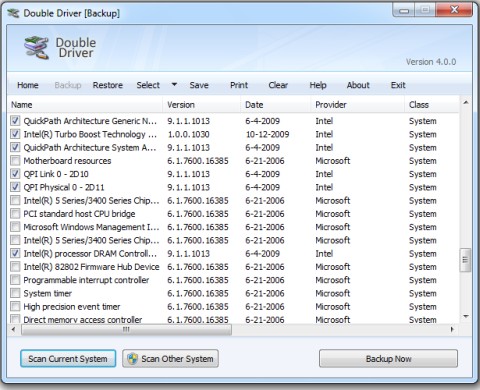Minimize the Double Driver window
Screen dimensions: 480x390
[404, 10]
